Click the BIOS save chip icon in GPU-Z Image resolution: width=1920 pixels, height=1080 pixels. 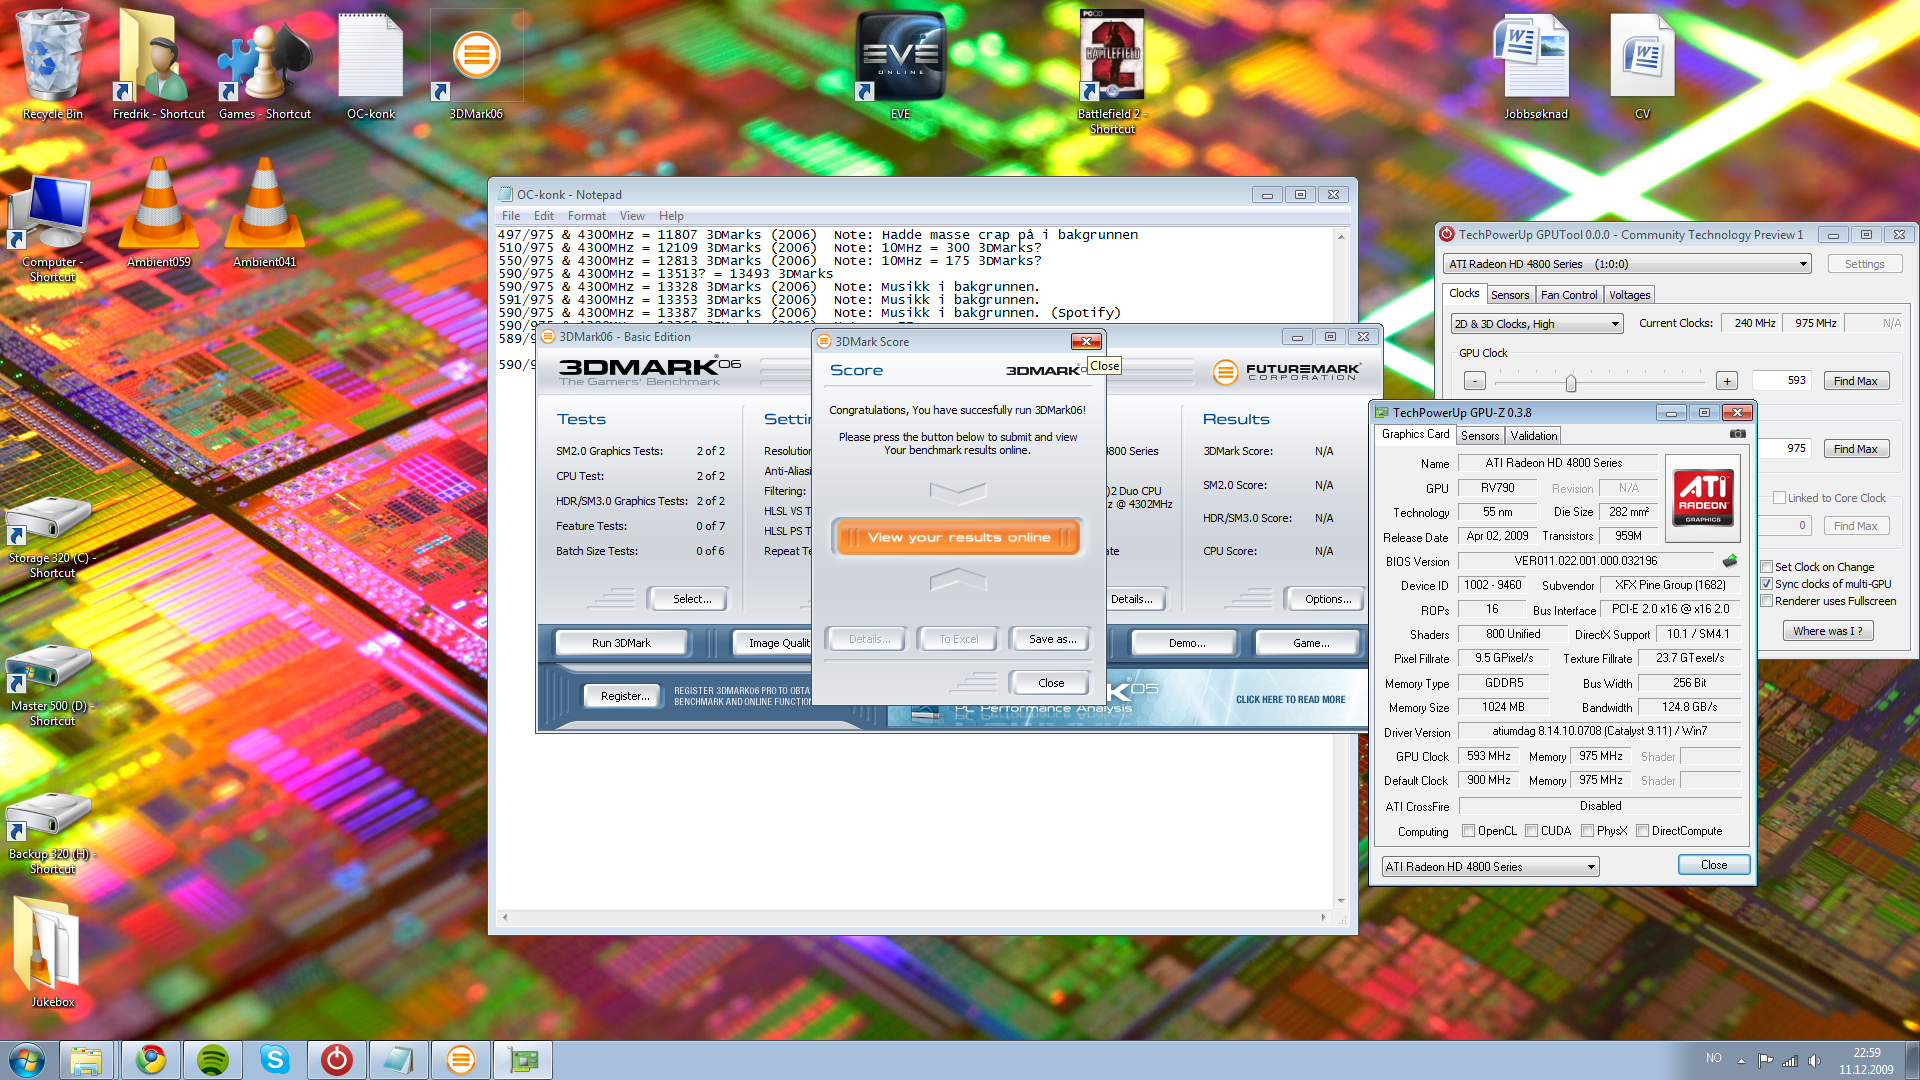coord(1730,561)
